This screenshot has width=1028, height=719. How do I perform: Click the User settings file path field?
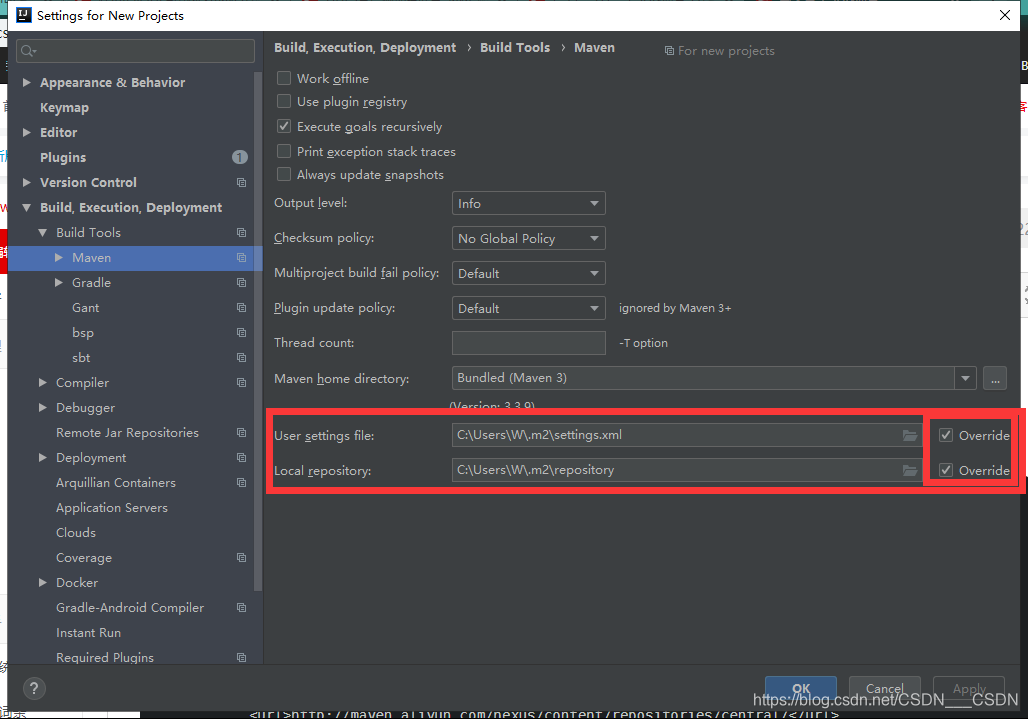point(686,435)
